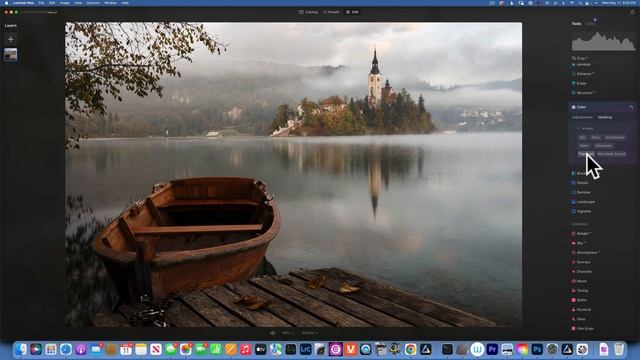Image resolution: width=640 pixels, height=360 pixels.
Task: Open the Account menu
Action: coord(93,3)
